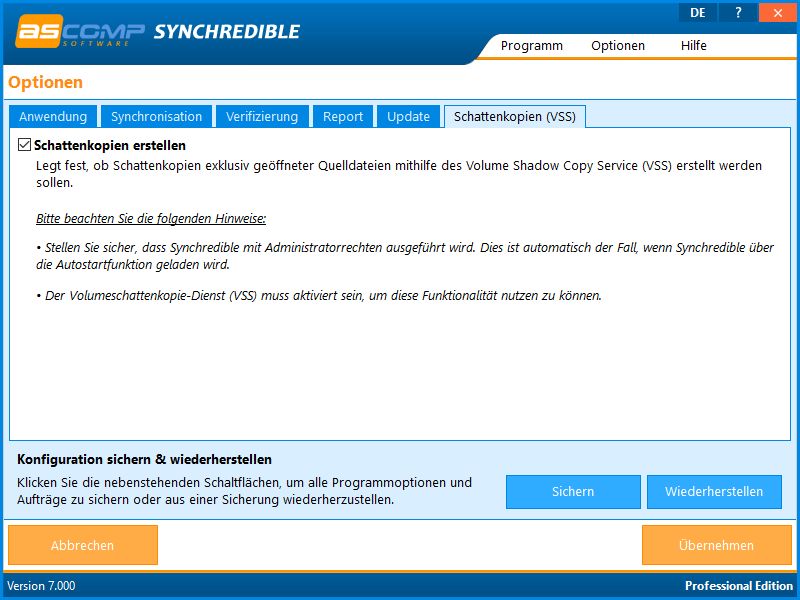The image size is (800, 600).
Task: Click the SYNCHREDIBLE title text
Action: tap(227, 32)
